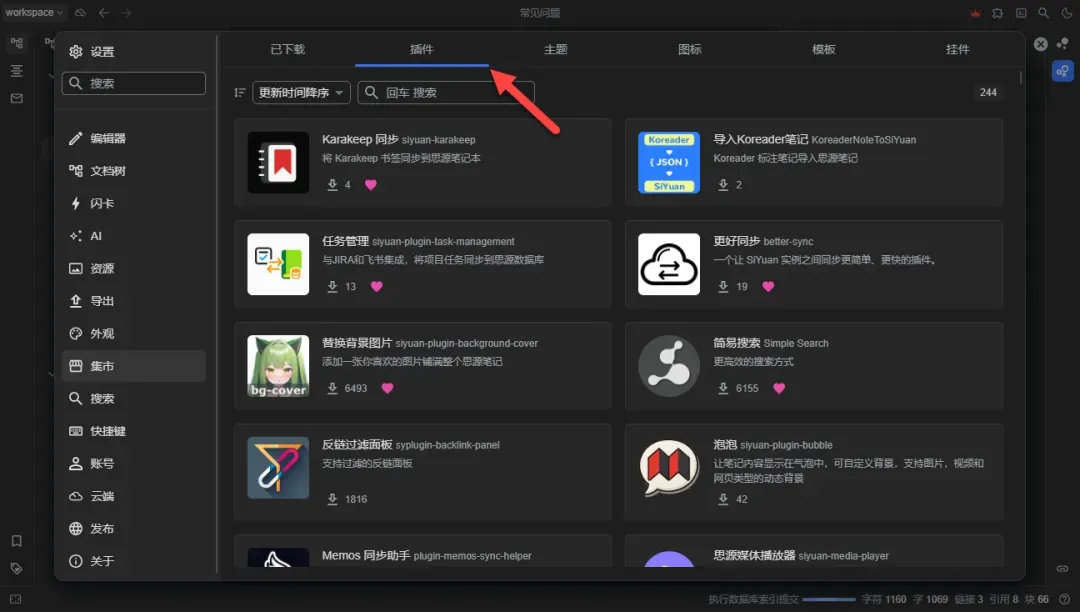The image size is (1080, 612).
Task: Open 任务管理 plugin thumbnail
Action: (x=278, y=264)
